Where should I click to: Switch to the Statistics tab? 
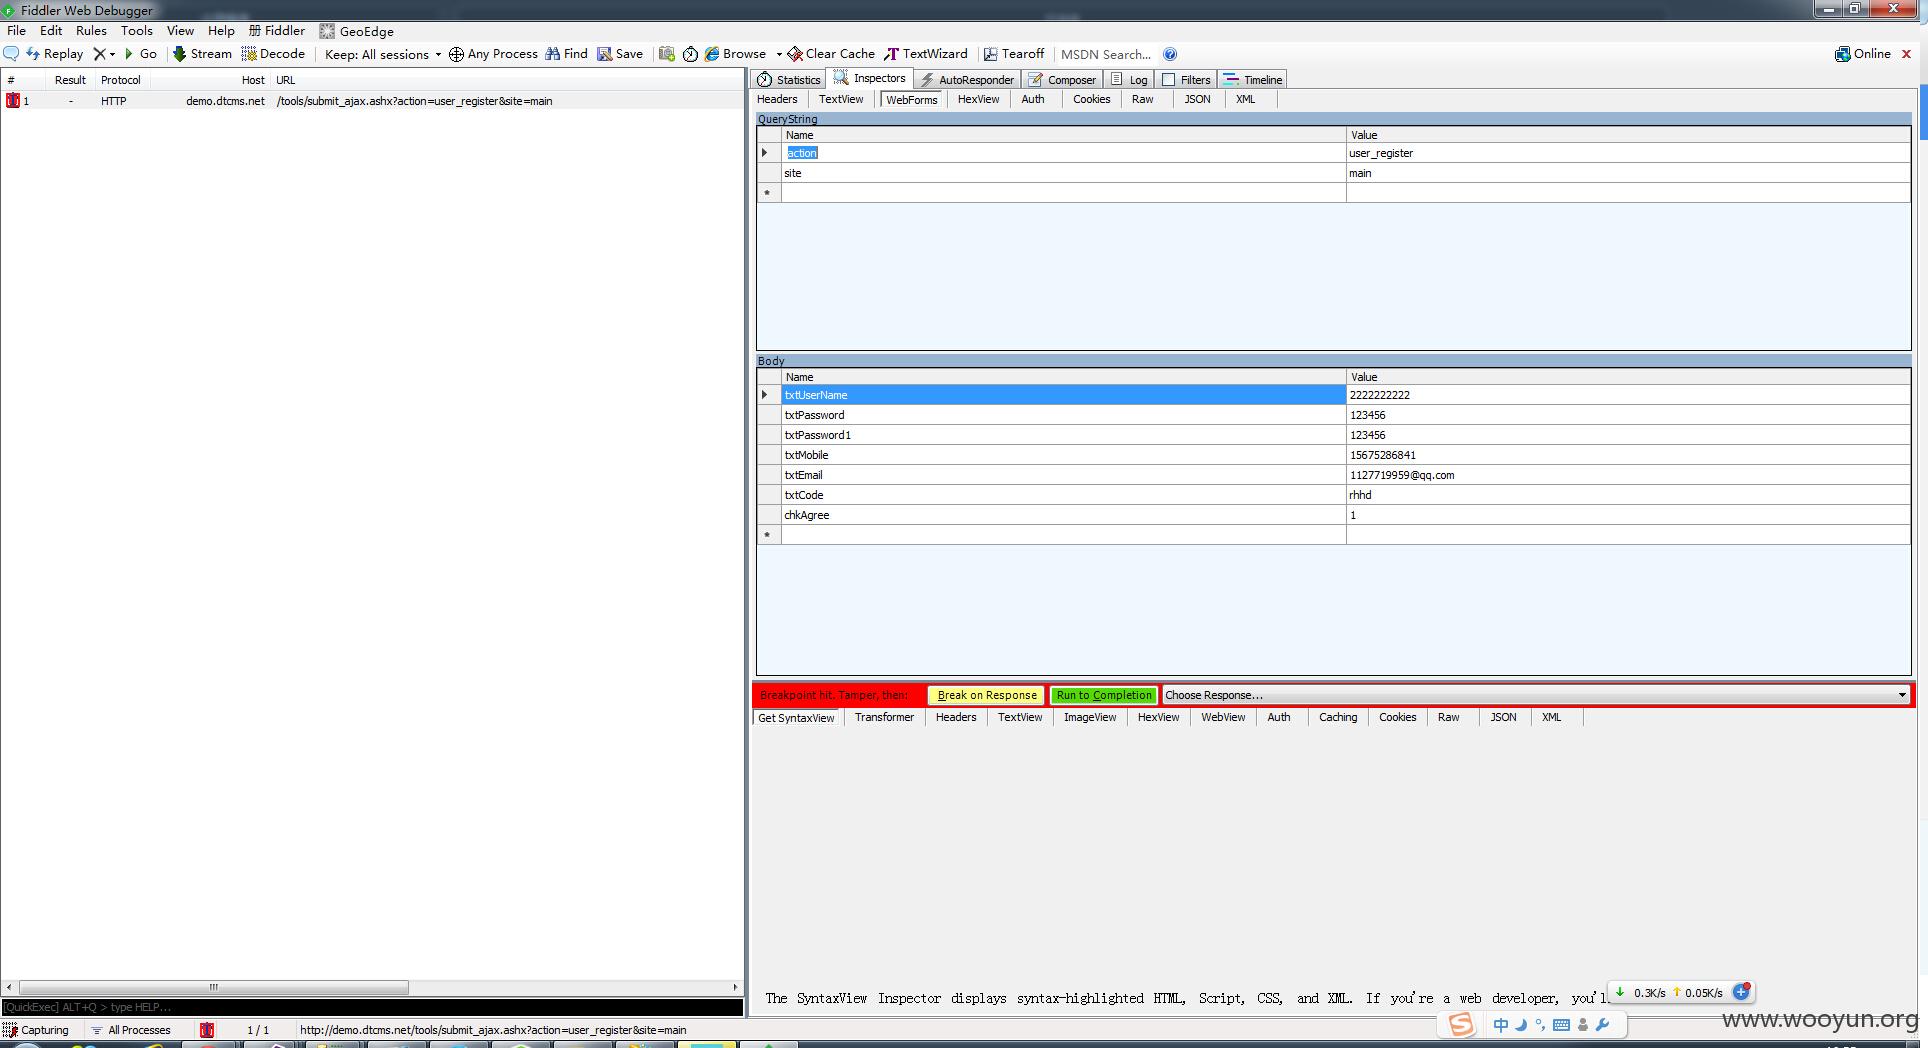pos(789,80)
